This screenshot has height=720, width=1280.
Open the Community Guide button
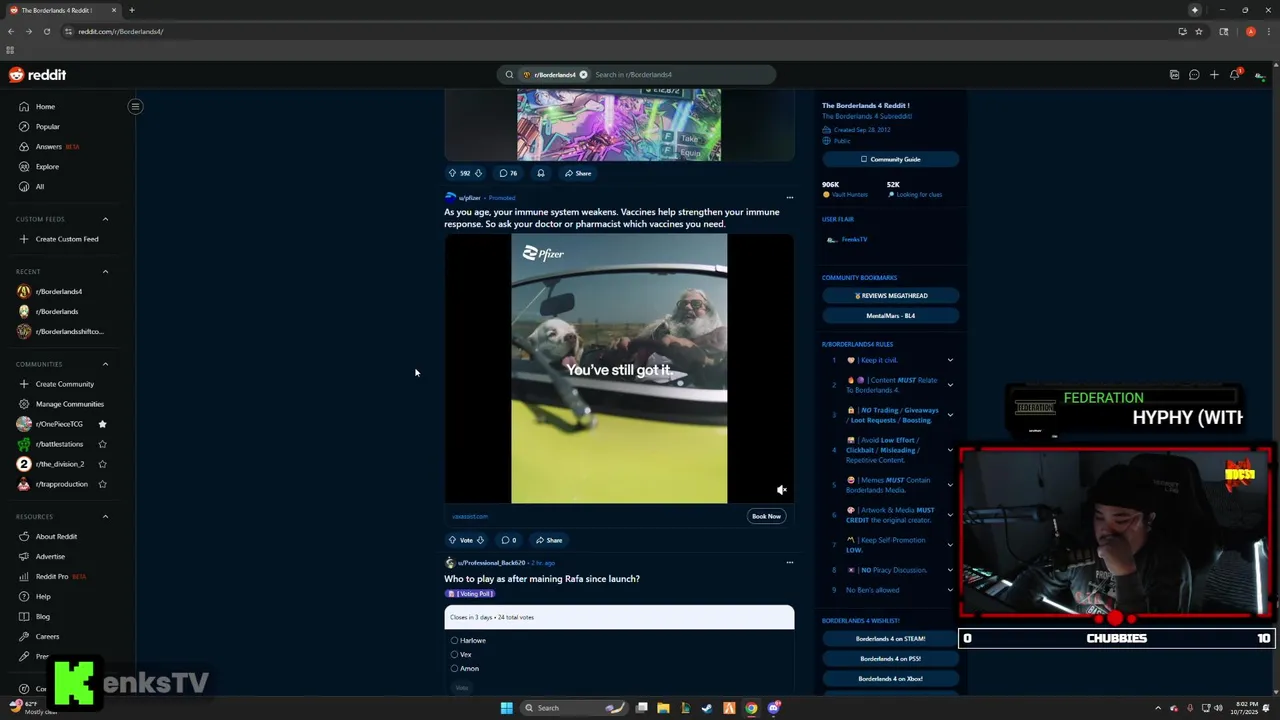pyautogui.click(x=890, y=159)
